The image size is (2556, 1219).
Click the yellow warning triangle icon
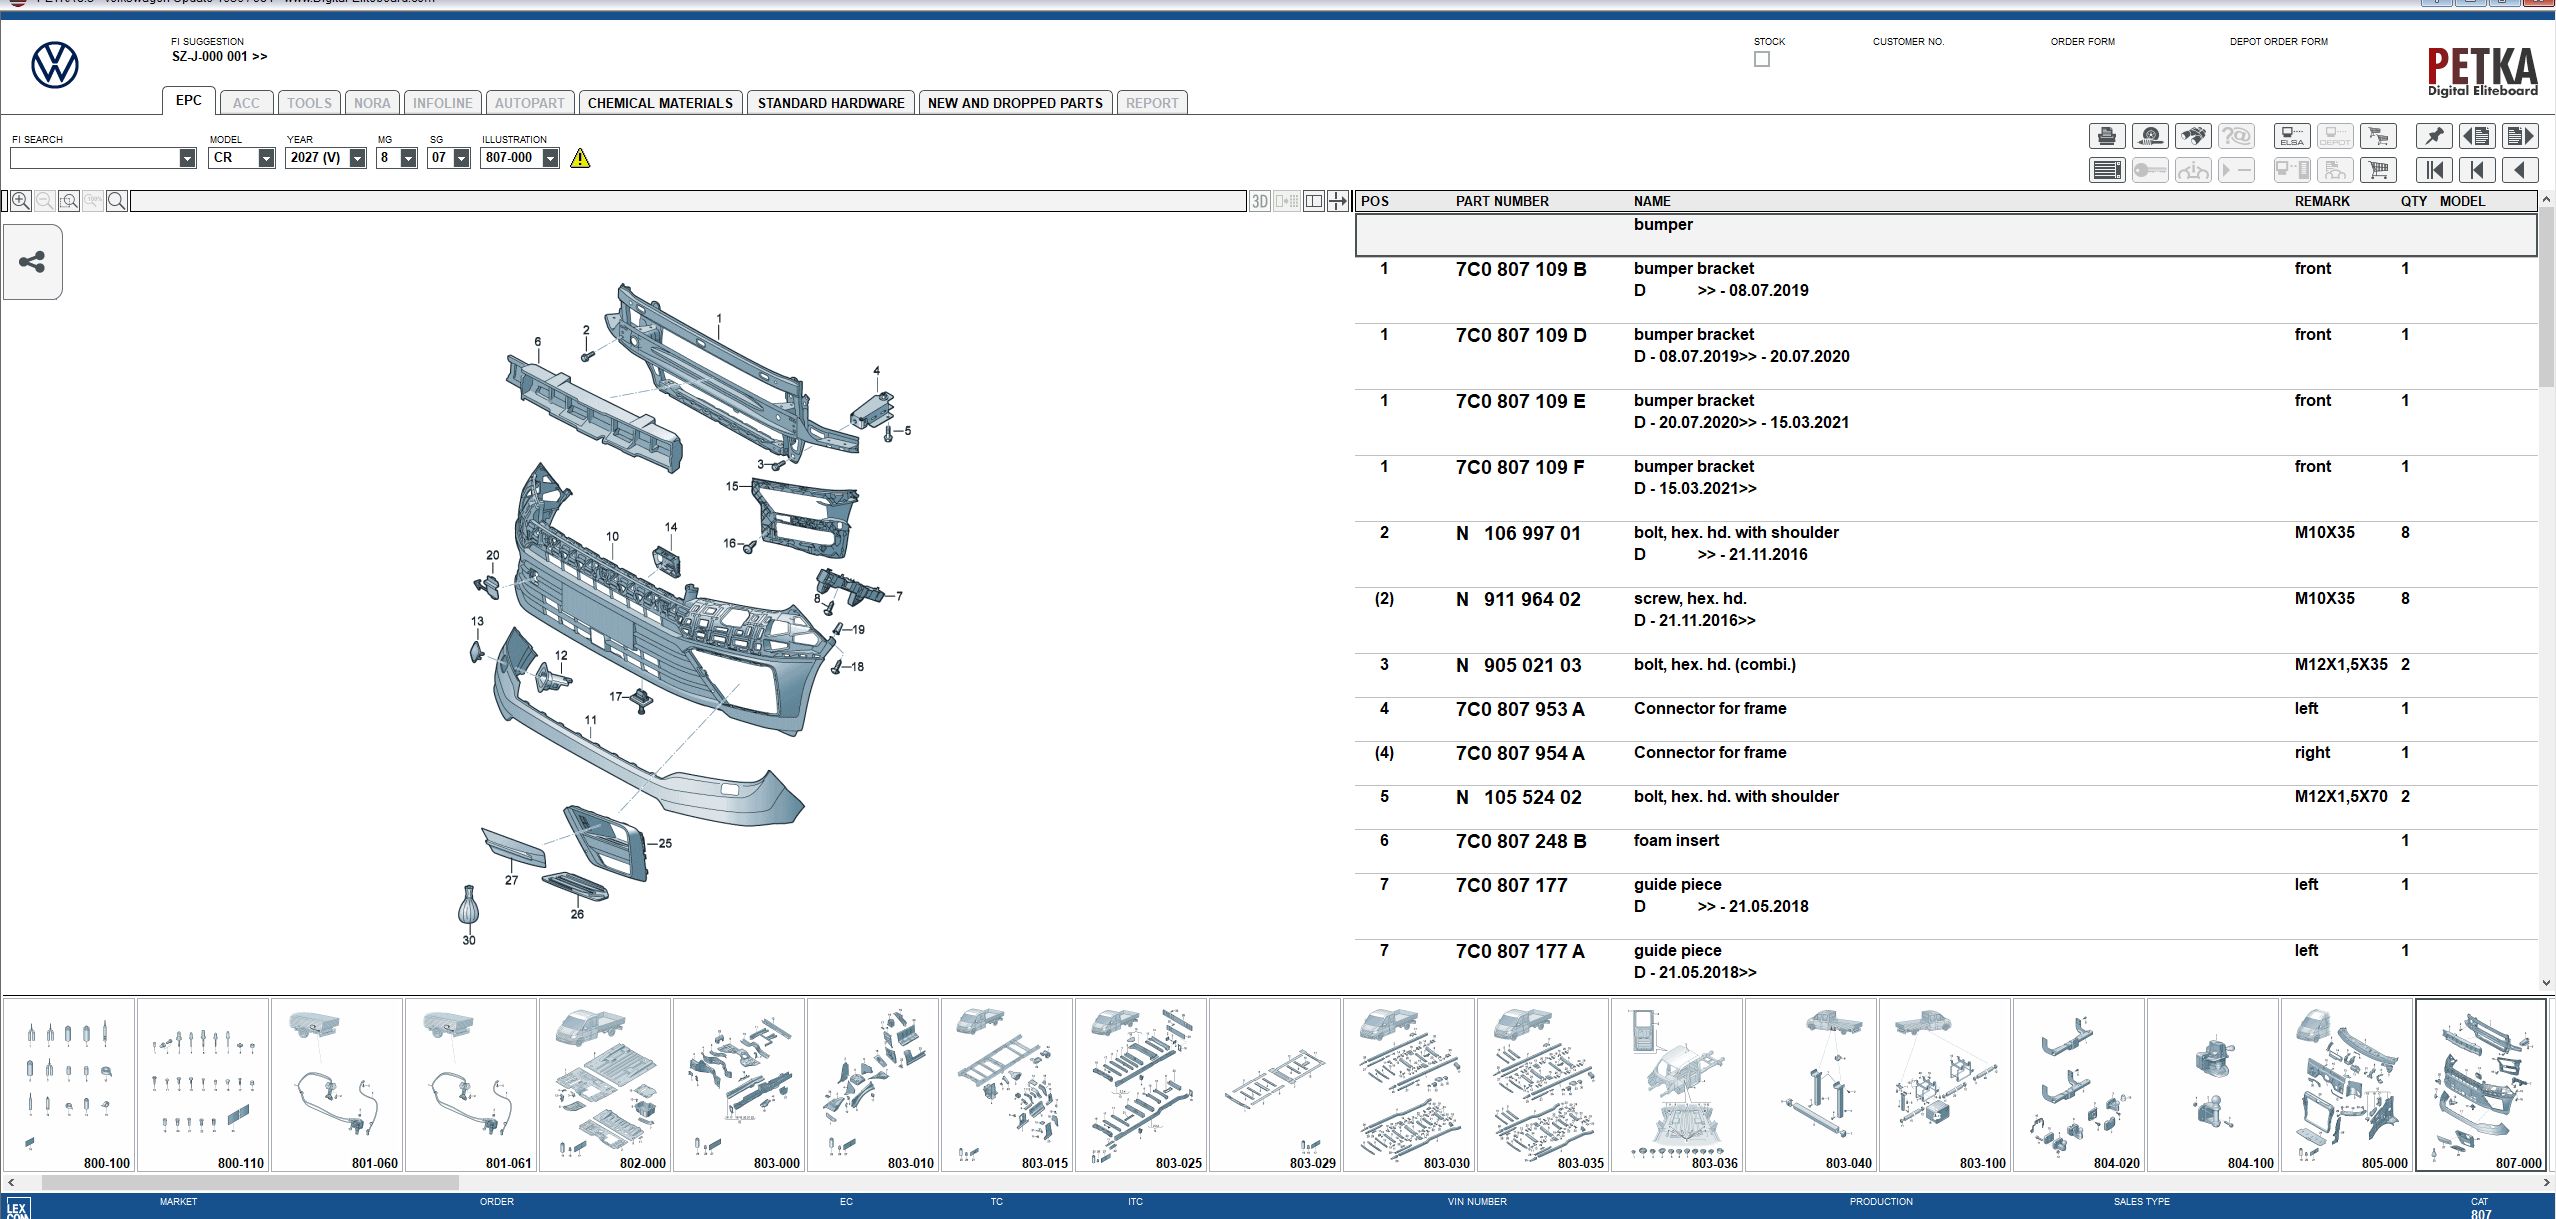point(580,158)
